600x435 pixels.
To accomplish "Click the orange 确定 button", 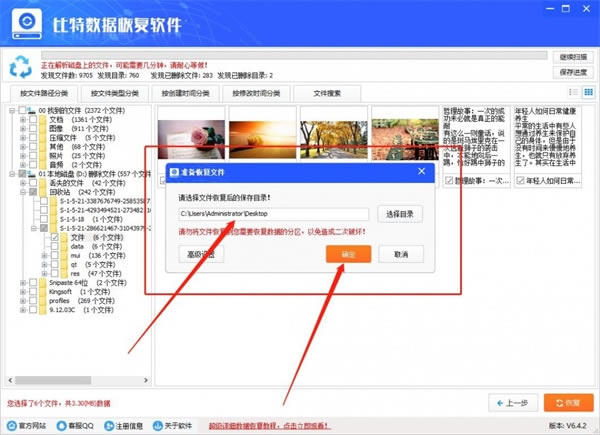I will pyautogui.click(x=348, y=254).
